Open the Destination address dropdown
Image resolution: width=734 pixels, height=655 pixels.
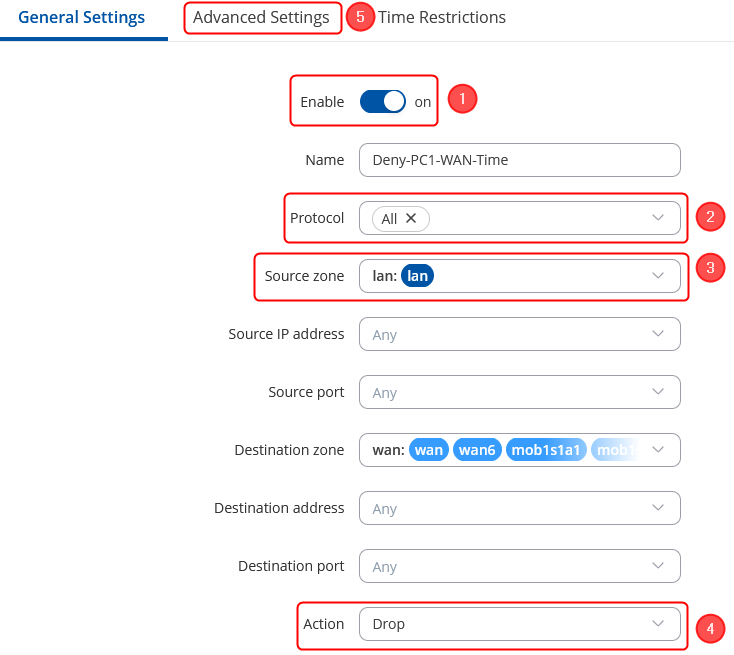tap(519, 508)
